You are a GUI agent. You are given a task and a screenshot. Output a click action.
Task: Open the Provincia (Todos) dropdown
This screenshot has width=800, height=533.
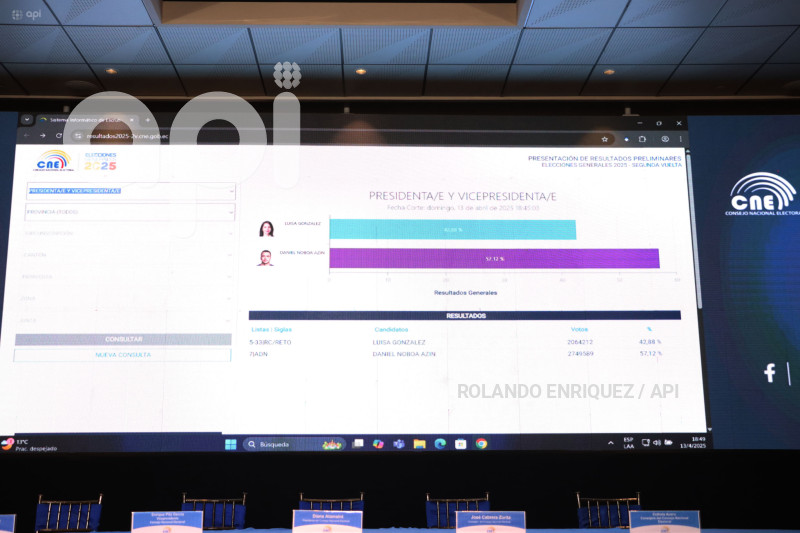coord(130,212)
